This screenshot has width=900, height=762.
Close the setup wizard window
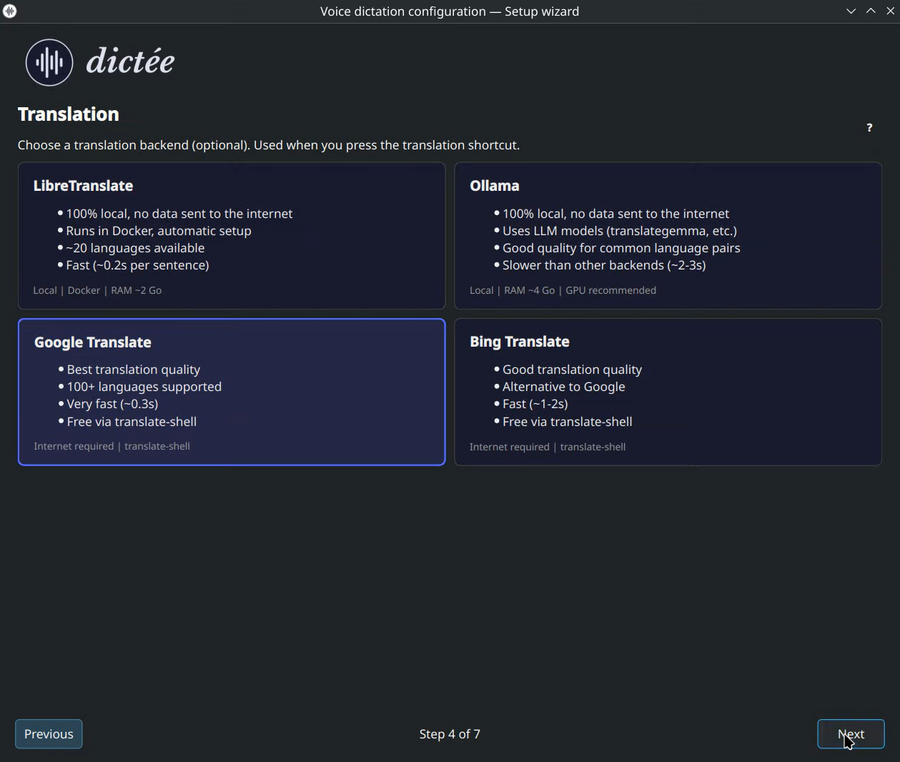[x=890, y=11]
